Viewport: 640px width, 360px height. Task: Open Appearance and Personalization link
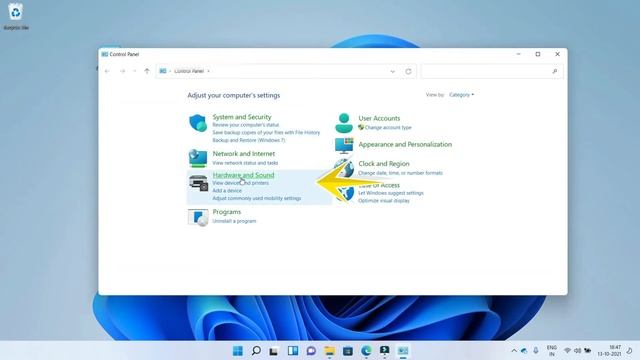[x=405, y=144]
